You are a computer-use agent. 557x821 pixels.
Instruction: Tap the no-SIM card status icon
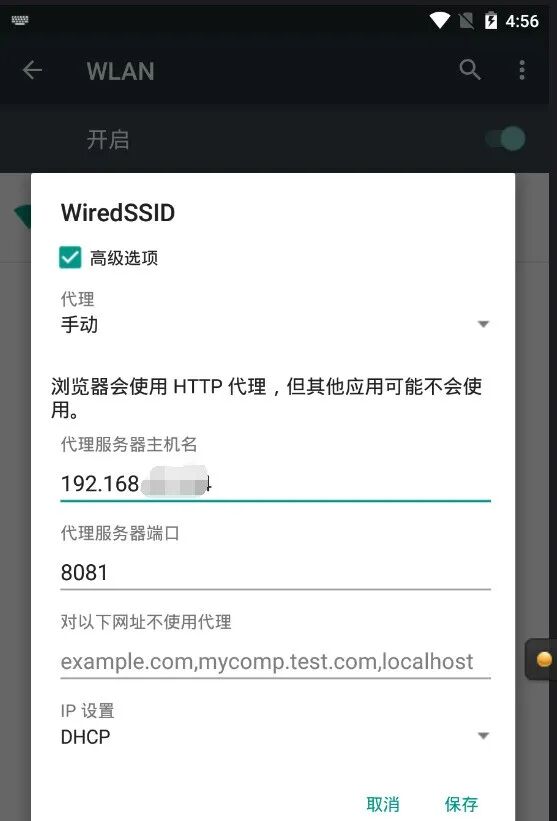click(x=466, y=20)
